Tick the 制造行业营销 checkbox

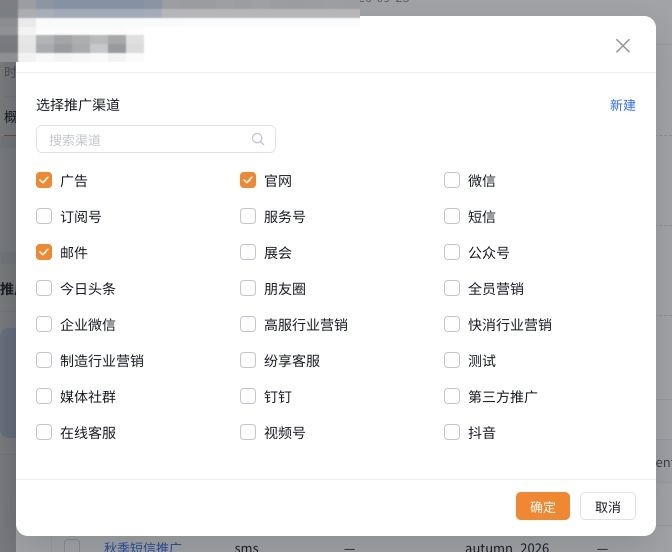point(44,360)
